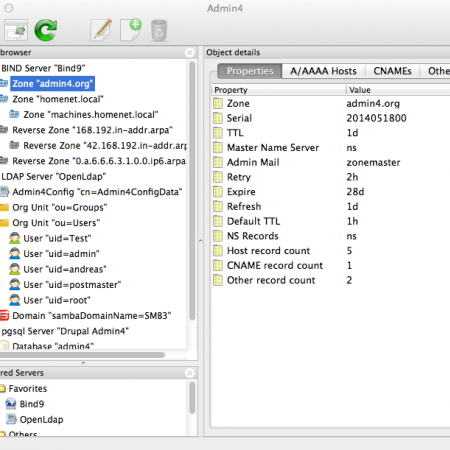
Task: Click the icon of Reverse Zone 42.168.192
Action: point(14,145)
